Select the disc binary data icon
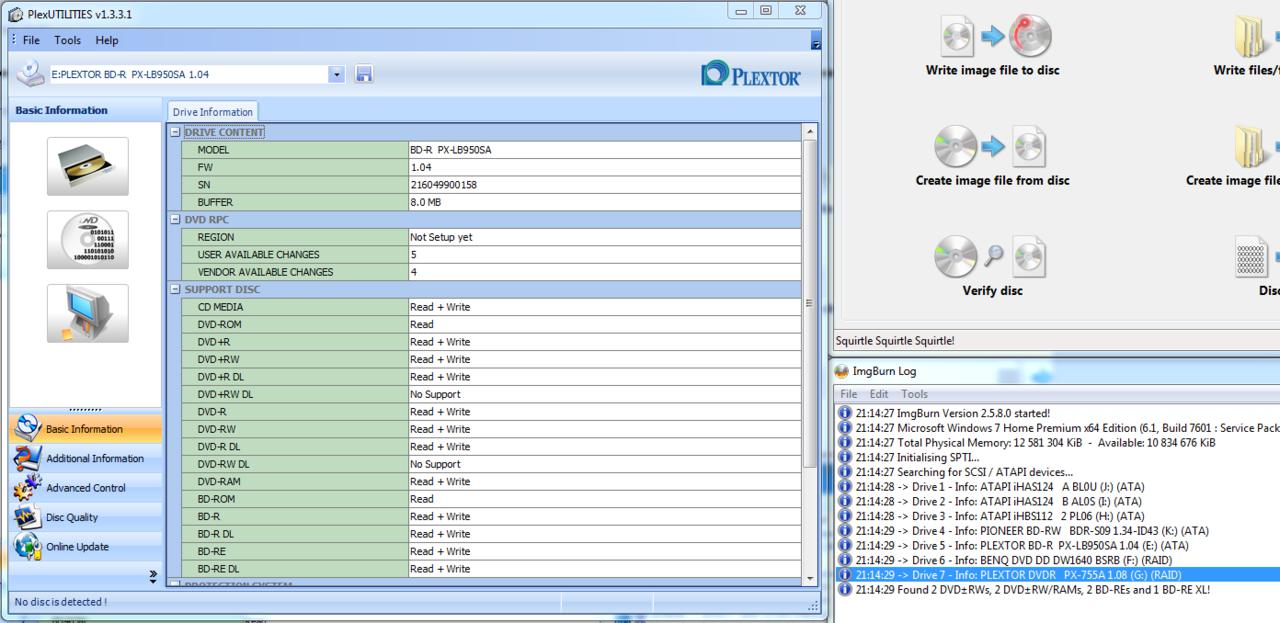 tap(87, 240)
